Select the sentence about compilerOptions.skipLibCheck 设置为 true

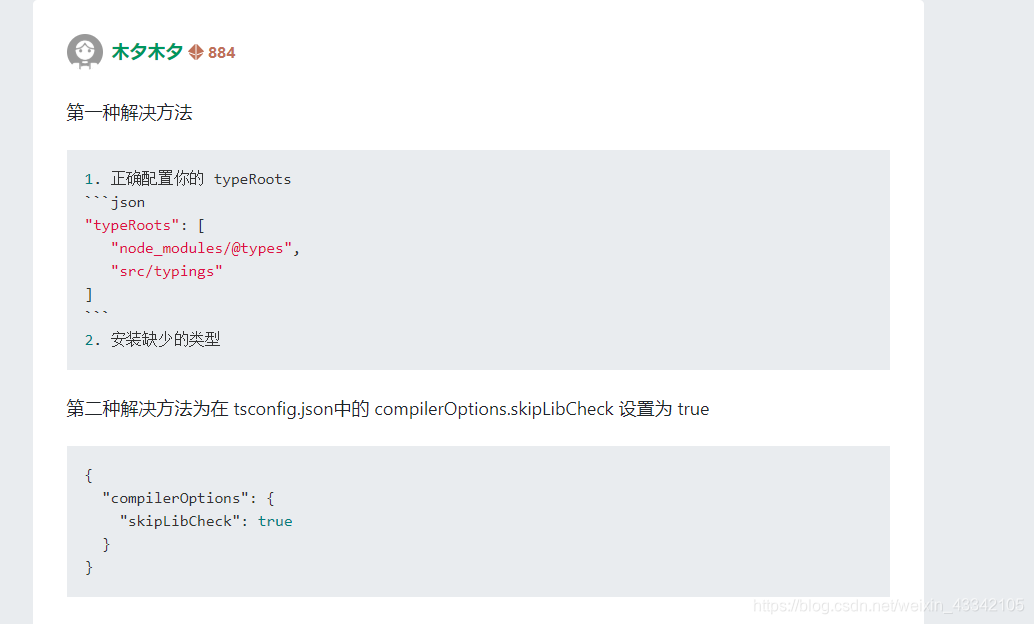[x=388, y=409]
